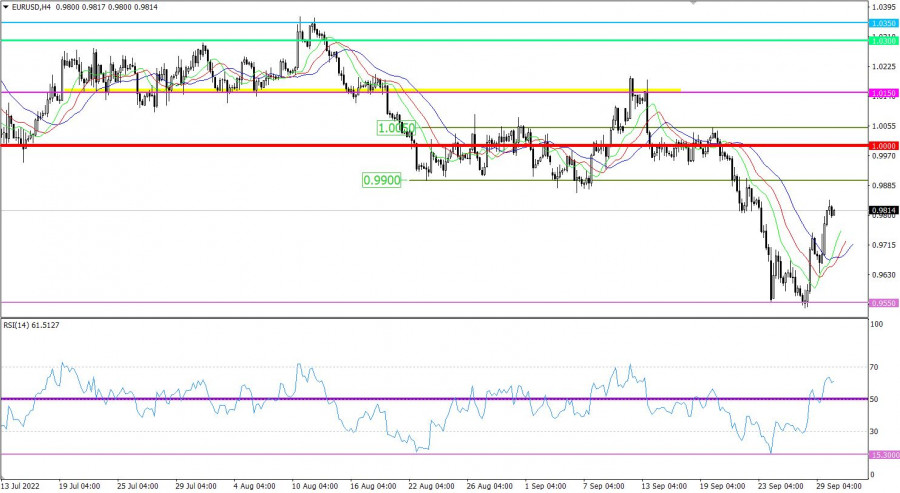Click the purple RSI 50 level line
The width and height of the screenshot is (900, 493).
(300, 398)
